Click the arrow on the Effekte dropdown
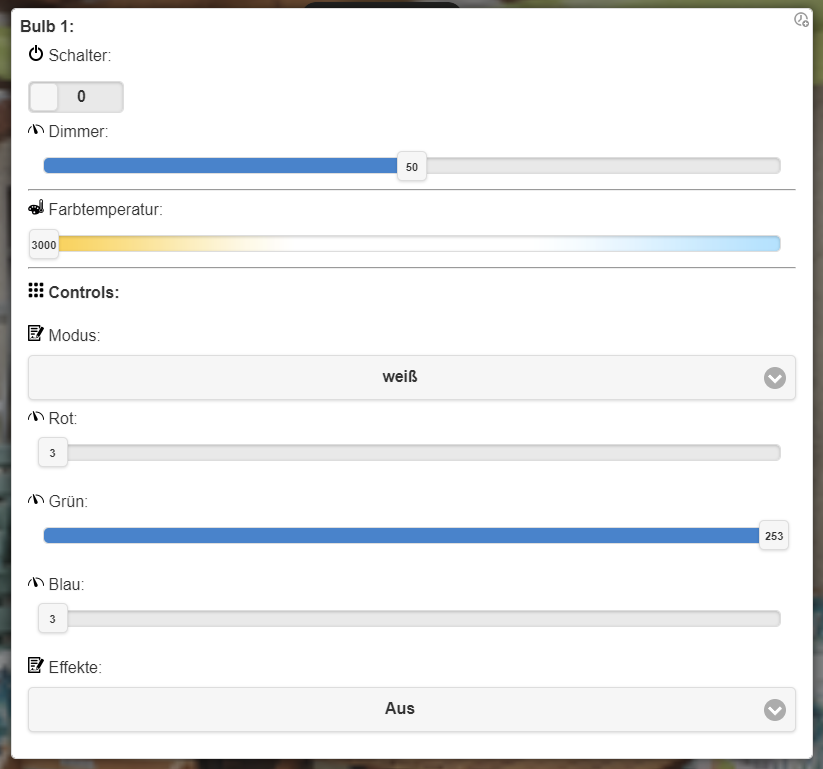 click(775, 709)
